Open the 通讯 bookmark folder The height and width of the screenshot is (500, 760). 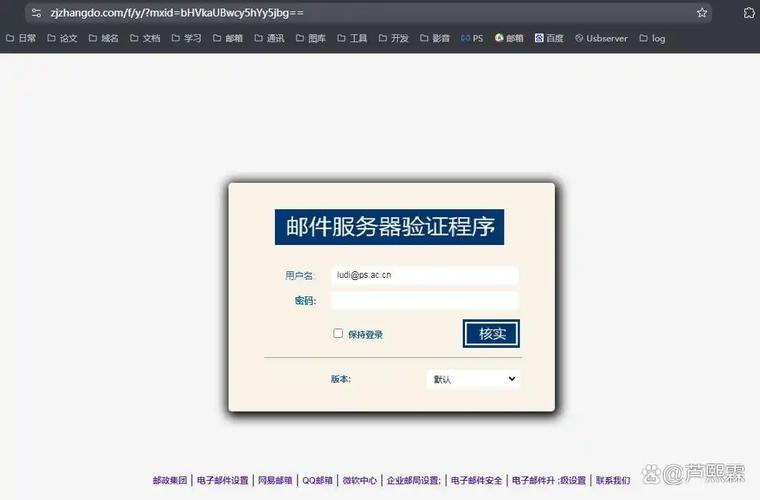point(269,38)
